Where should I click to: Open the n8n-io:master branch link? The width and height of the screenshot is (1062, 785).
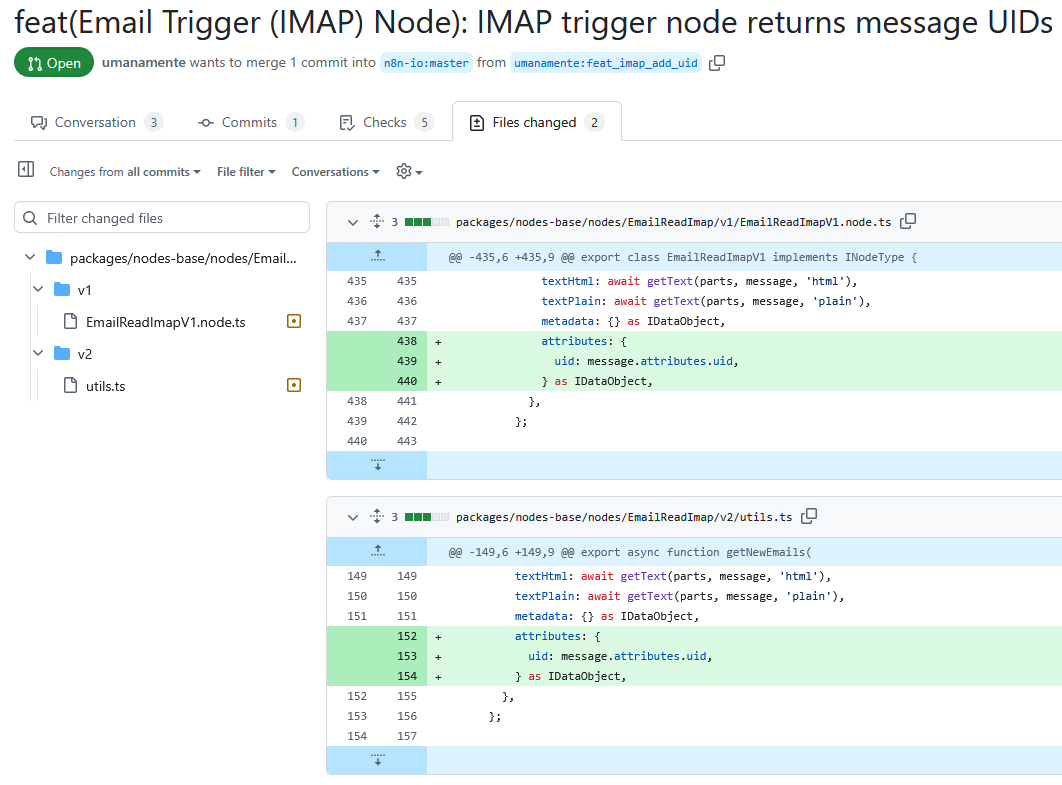coord(426,63)
